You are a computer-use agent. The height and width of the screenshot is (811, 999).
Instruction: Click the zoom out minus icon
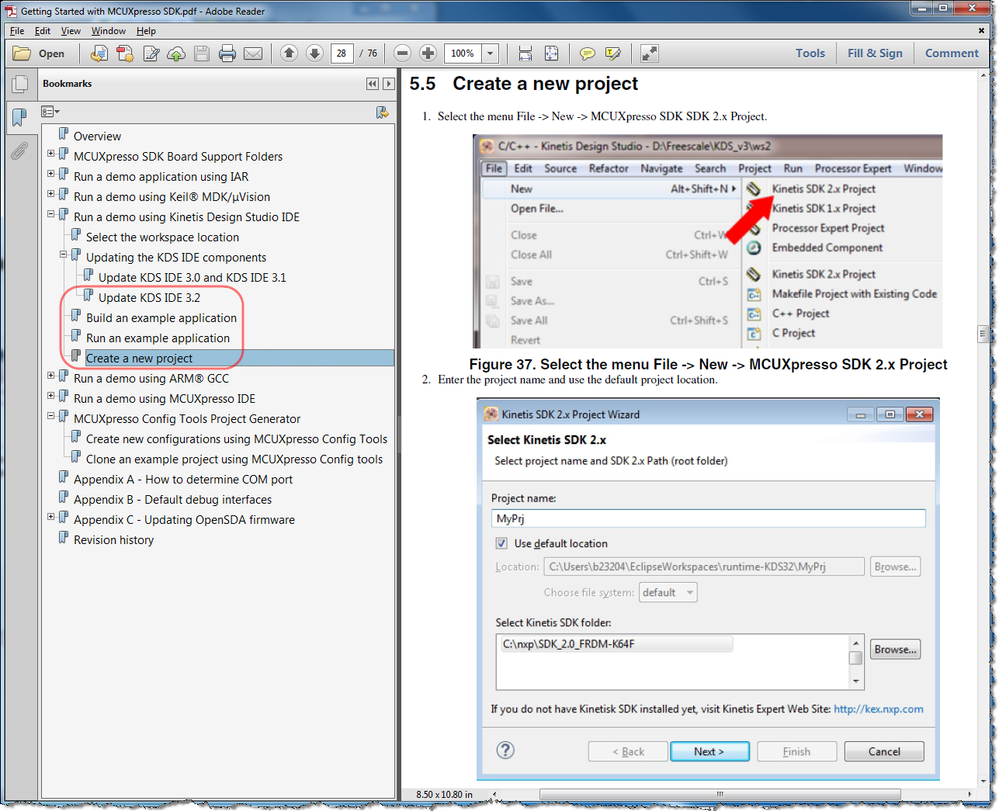point(402,54)
